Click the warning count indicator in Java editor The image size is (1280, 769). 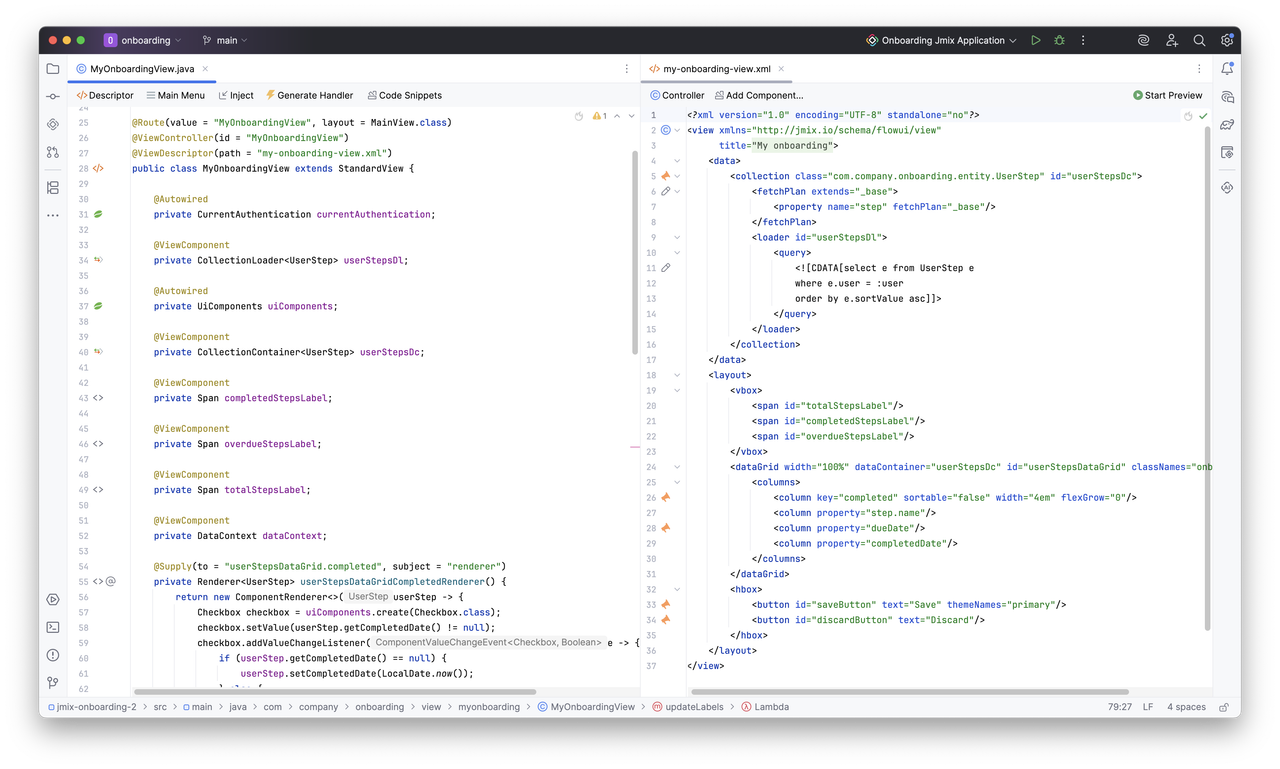tap(600, 116)
